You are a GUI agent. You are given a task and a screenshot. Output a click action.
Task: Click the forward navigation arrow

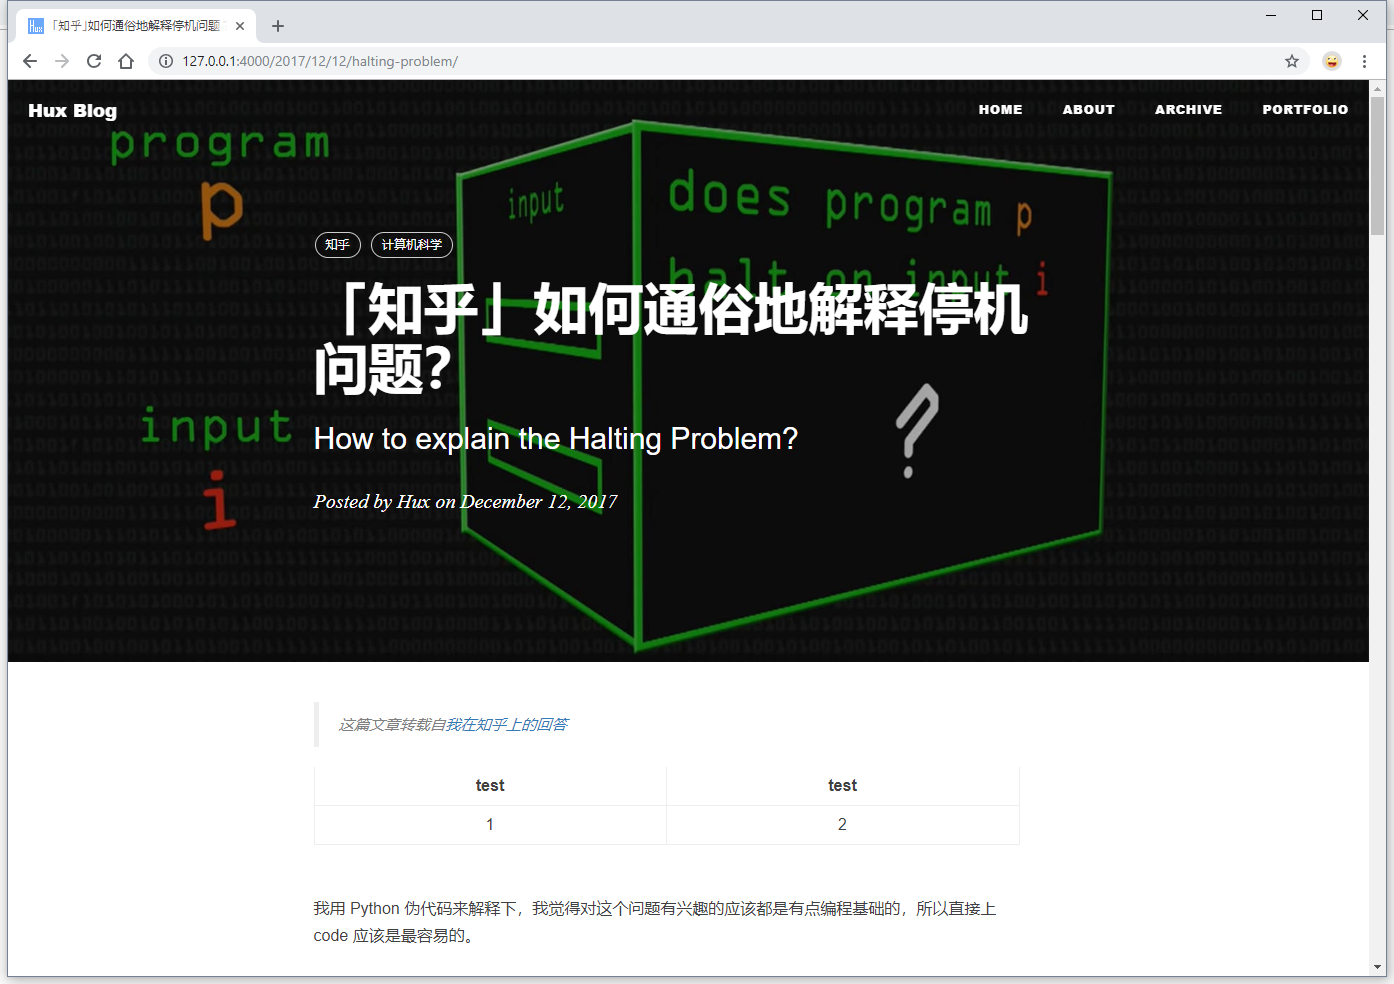(61, 61)
